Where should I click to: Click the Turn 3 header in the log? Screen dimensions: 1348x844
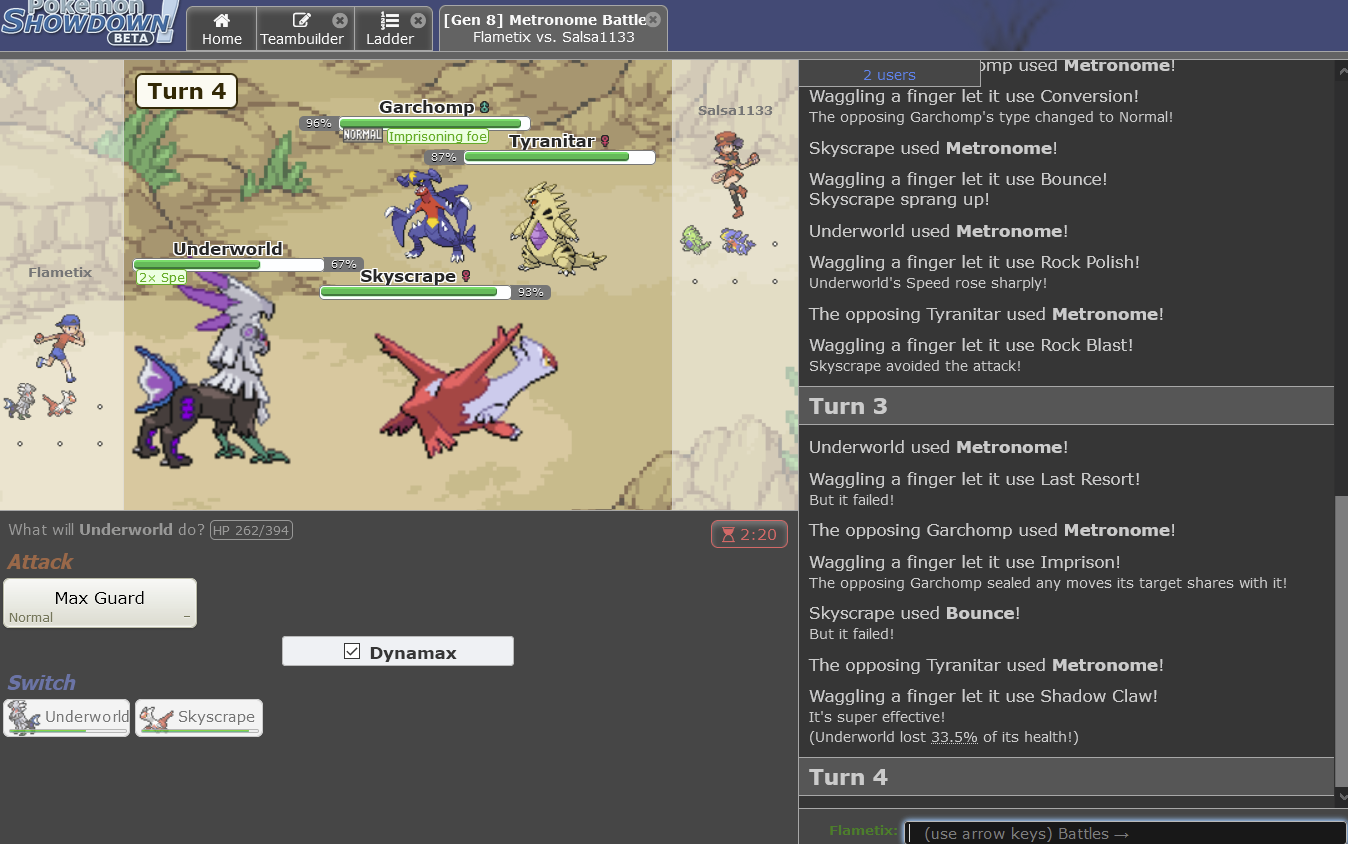coord(1066,406)
